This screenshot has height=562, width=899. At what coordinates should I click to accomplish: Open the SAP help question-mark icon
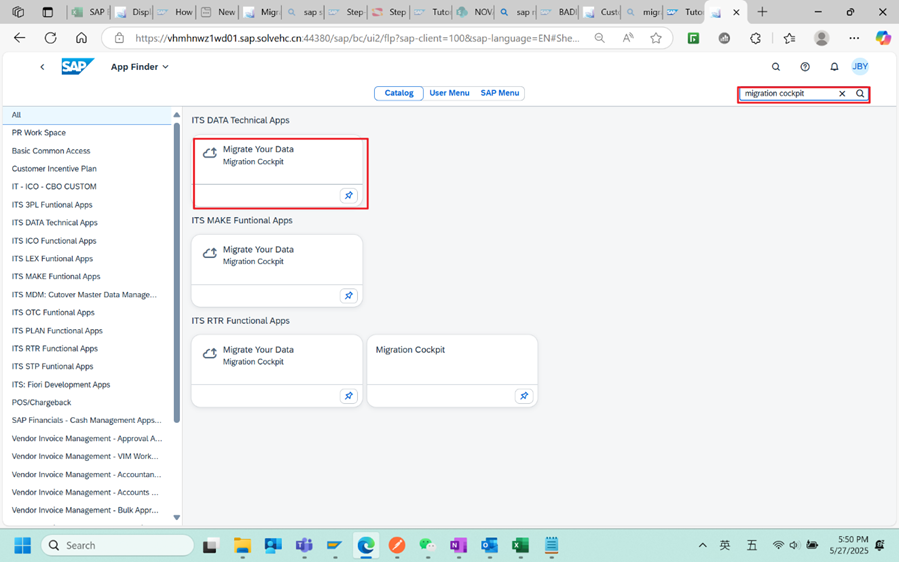pyautogui.click(x=805, y=67)
